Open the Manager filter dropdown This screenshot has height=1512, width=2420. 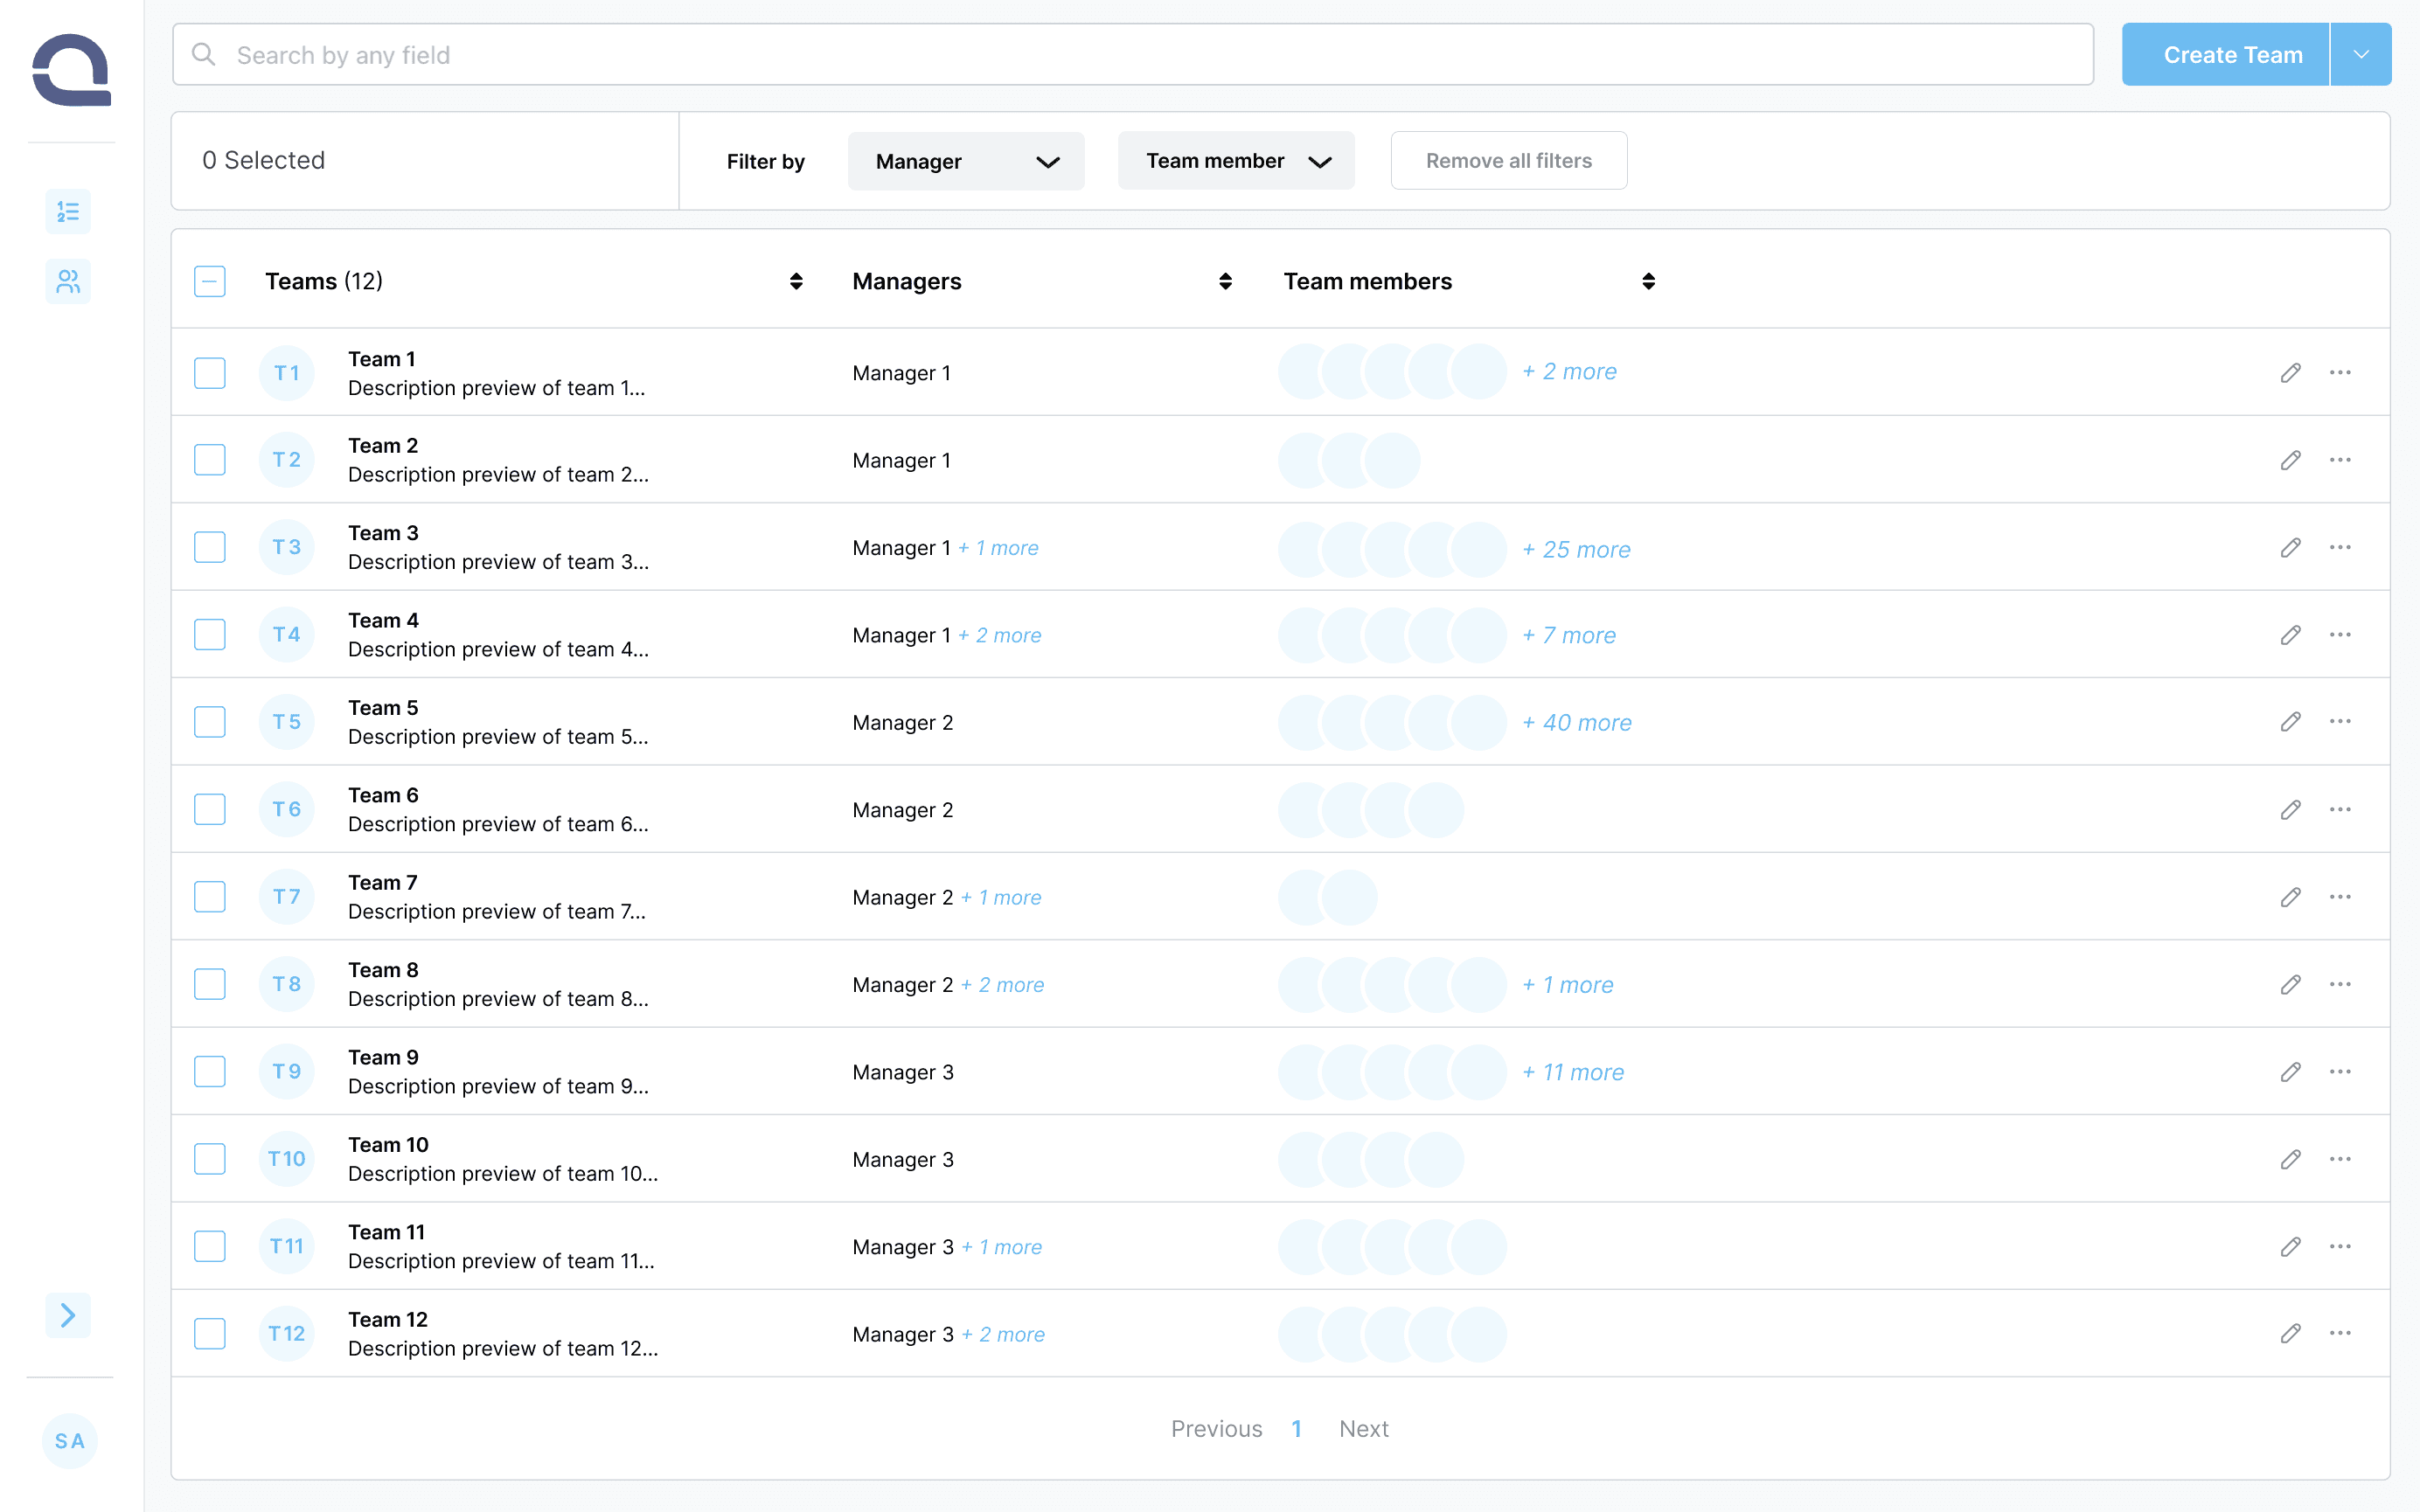[x=965, y=161]
